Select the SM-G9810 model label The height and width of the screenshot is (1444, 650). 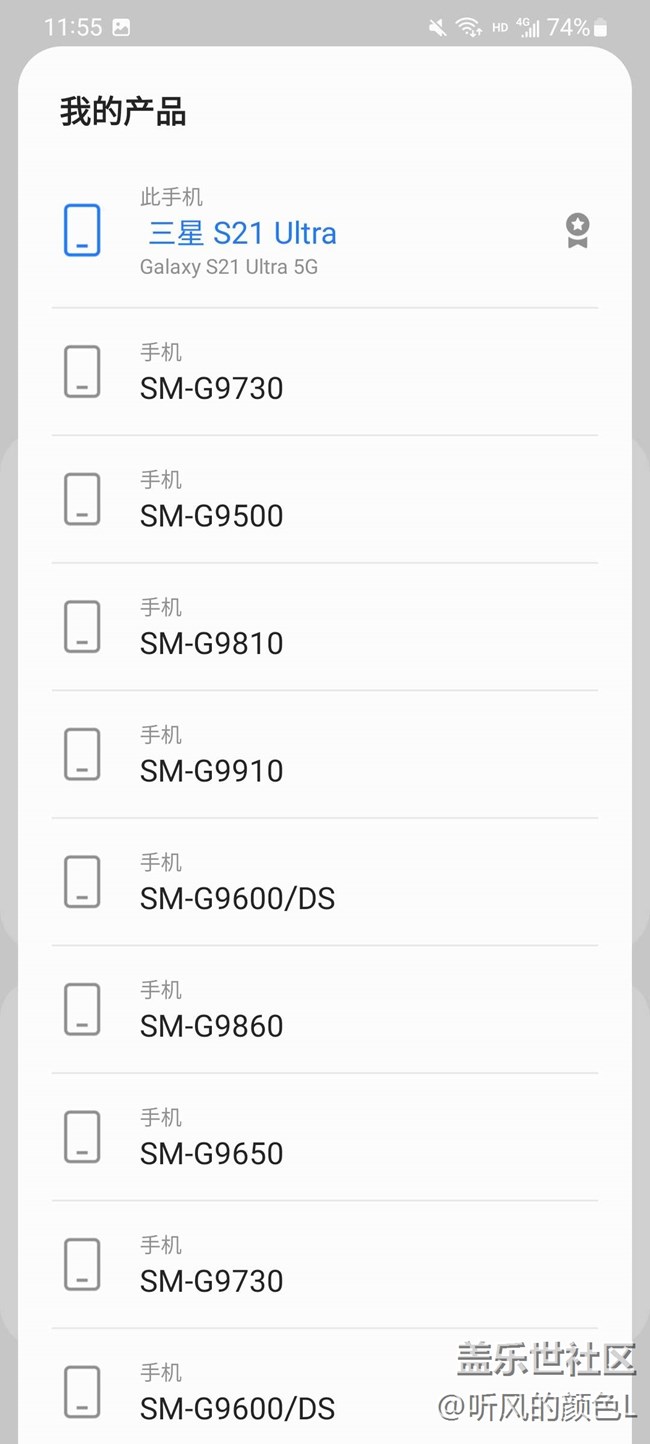tap(212, 643)
